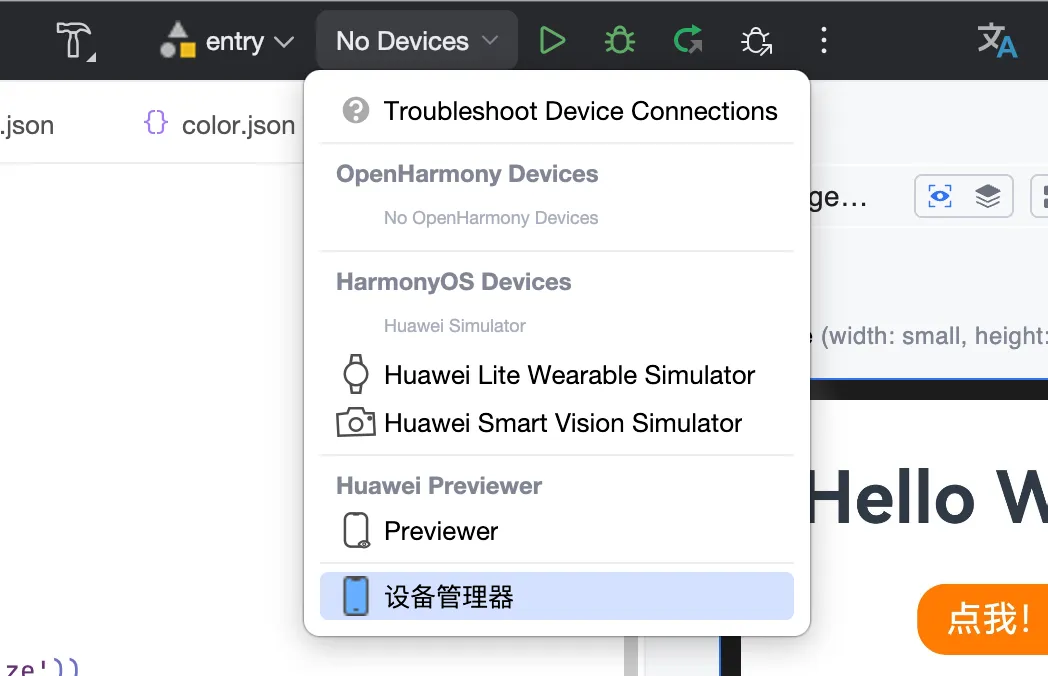Click the layers stack icon in previewer
1048x676 pixels.
987,197
